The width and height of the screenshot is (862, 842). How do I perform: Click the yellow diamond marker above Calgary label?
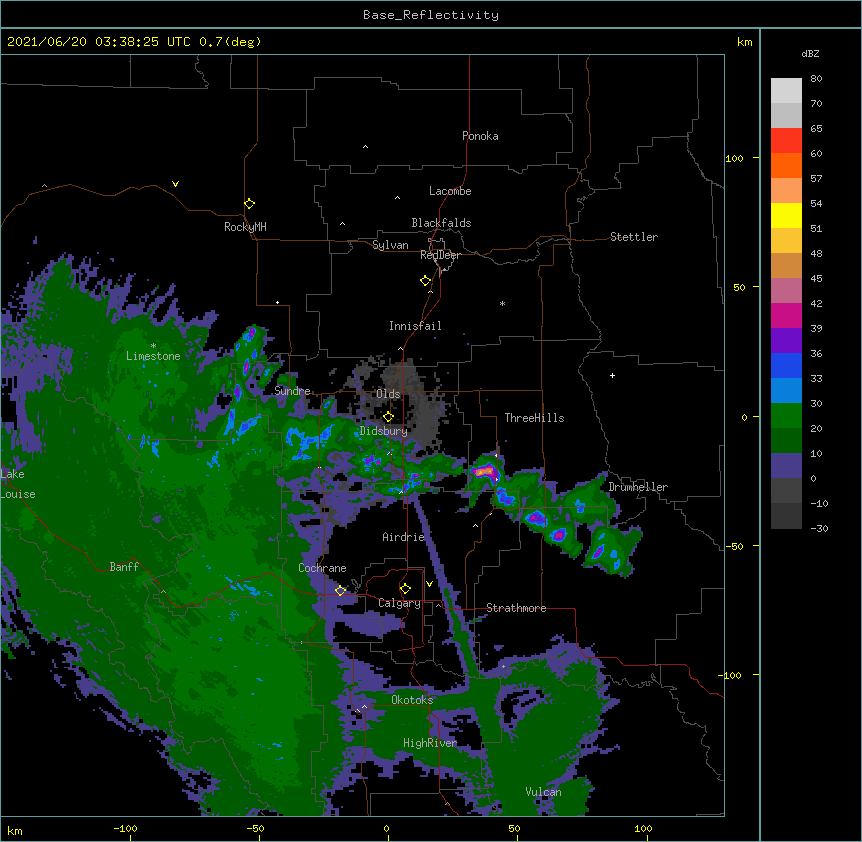coord(405,589)
